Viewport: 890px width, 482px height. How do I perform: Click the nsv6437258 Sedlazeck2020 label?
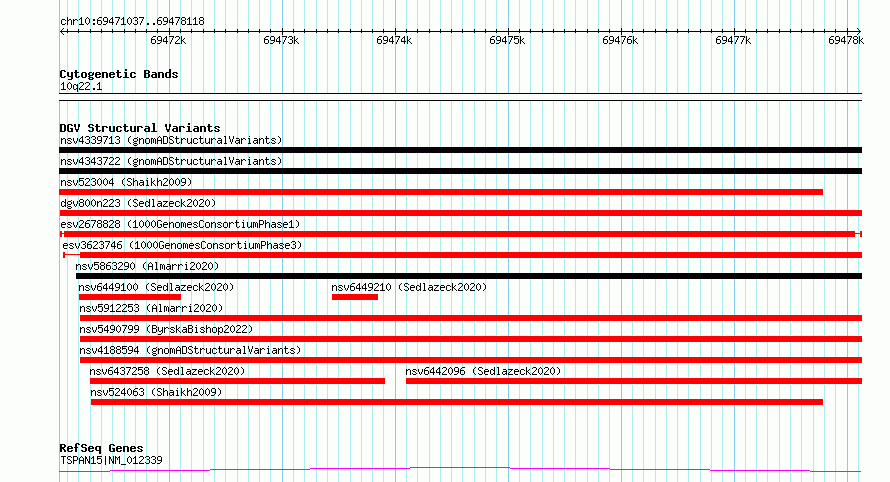point(167,371)
